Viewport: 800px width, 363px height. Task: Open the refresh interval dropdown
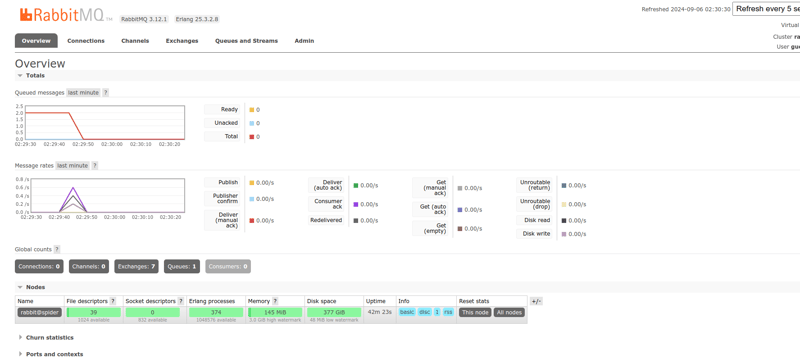tap(766, 9)
